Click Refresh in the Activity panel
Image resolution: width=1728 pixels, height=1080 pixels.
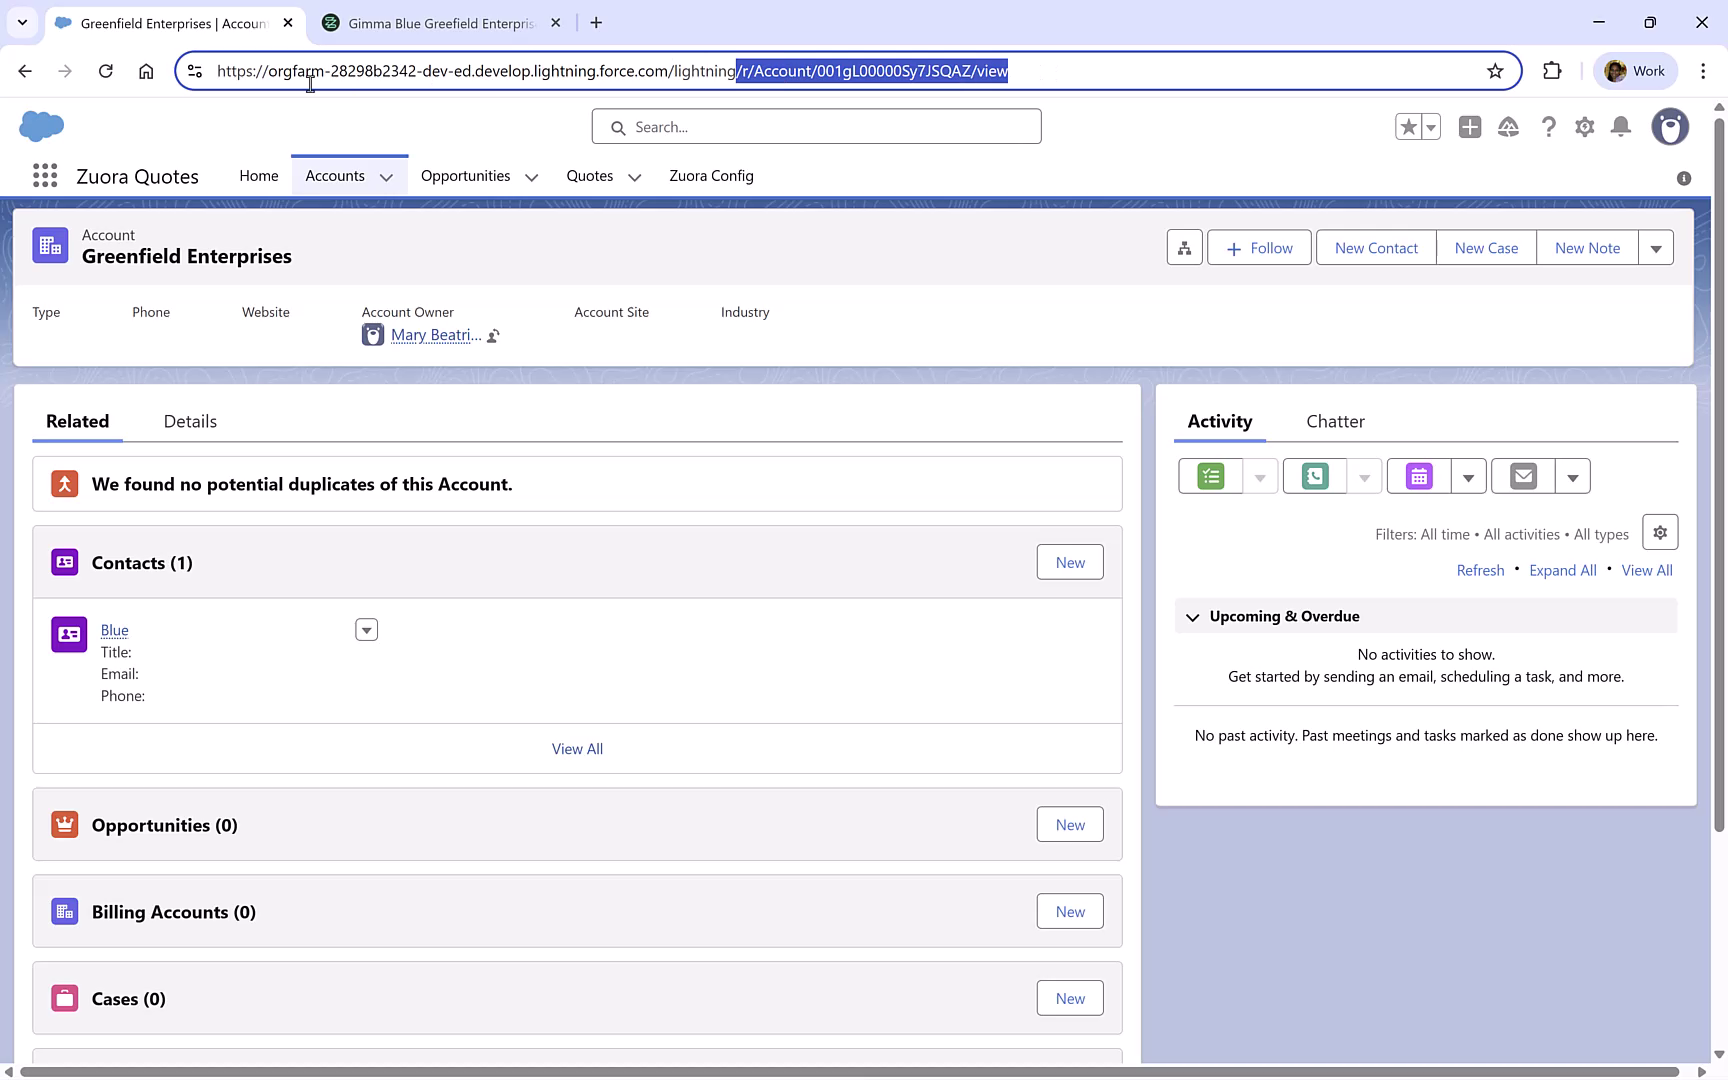1480,570
